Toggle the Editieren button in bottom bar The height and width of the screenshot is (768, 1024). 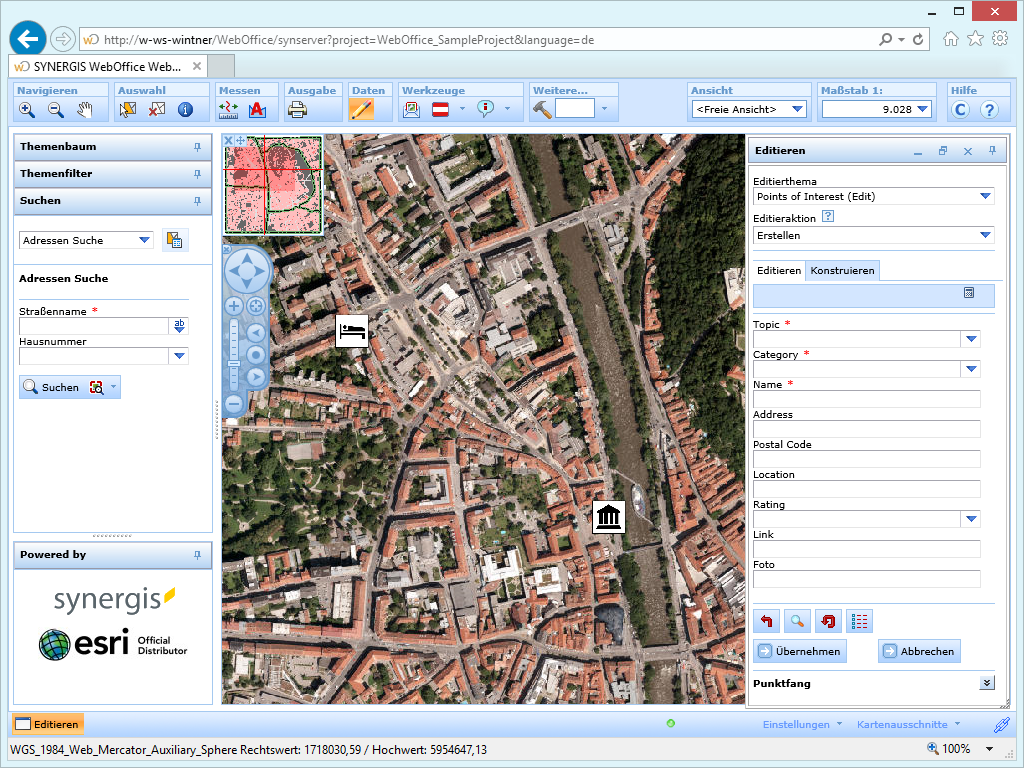click(47, 724)
